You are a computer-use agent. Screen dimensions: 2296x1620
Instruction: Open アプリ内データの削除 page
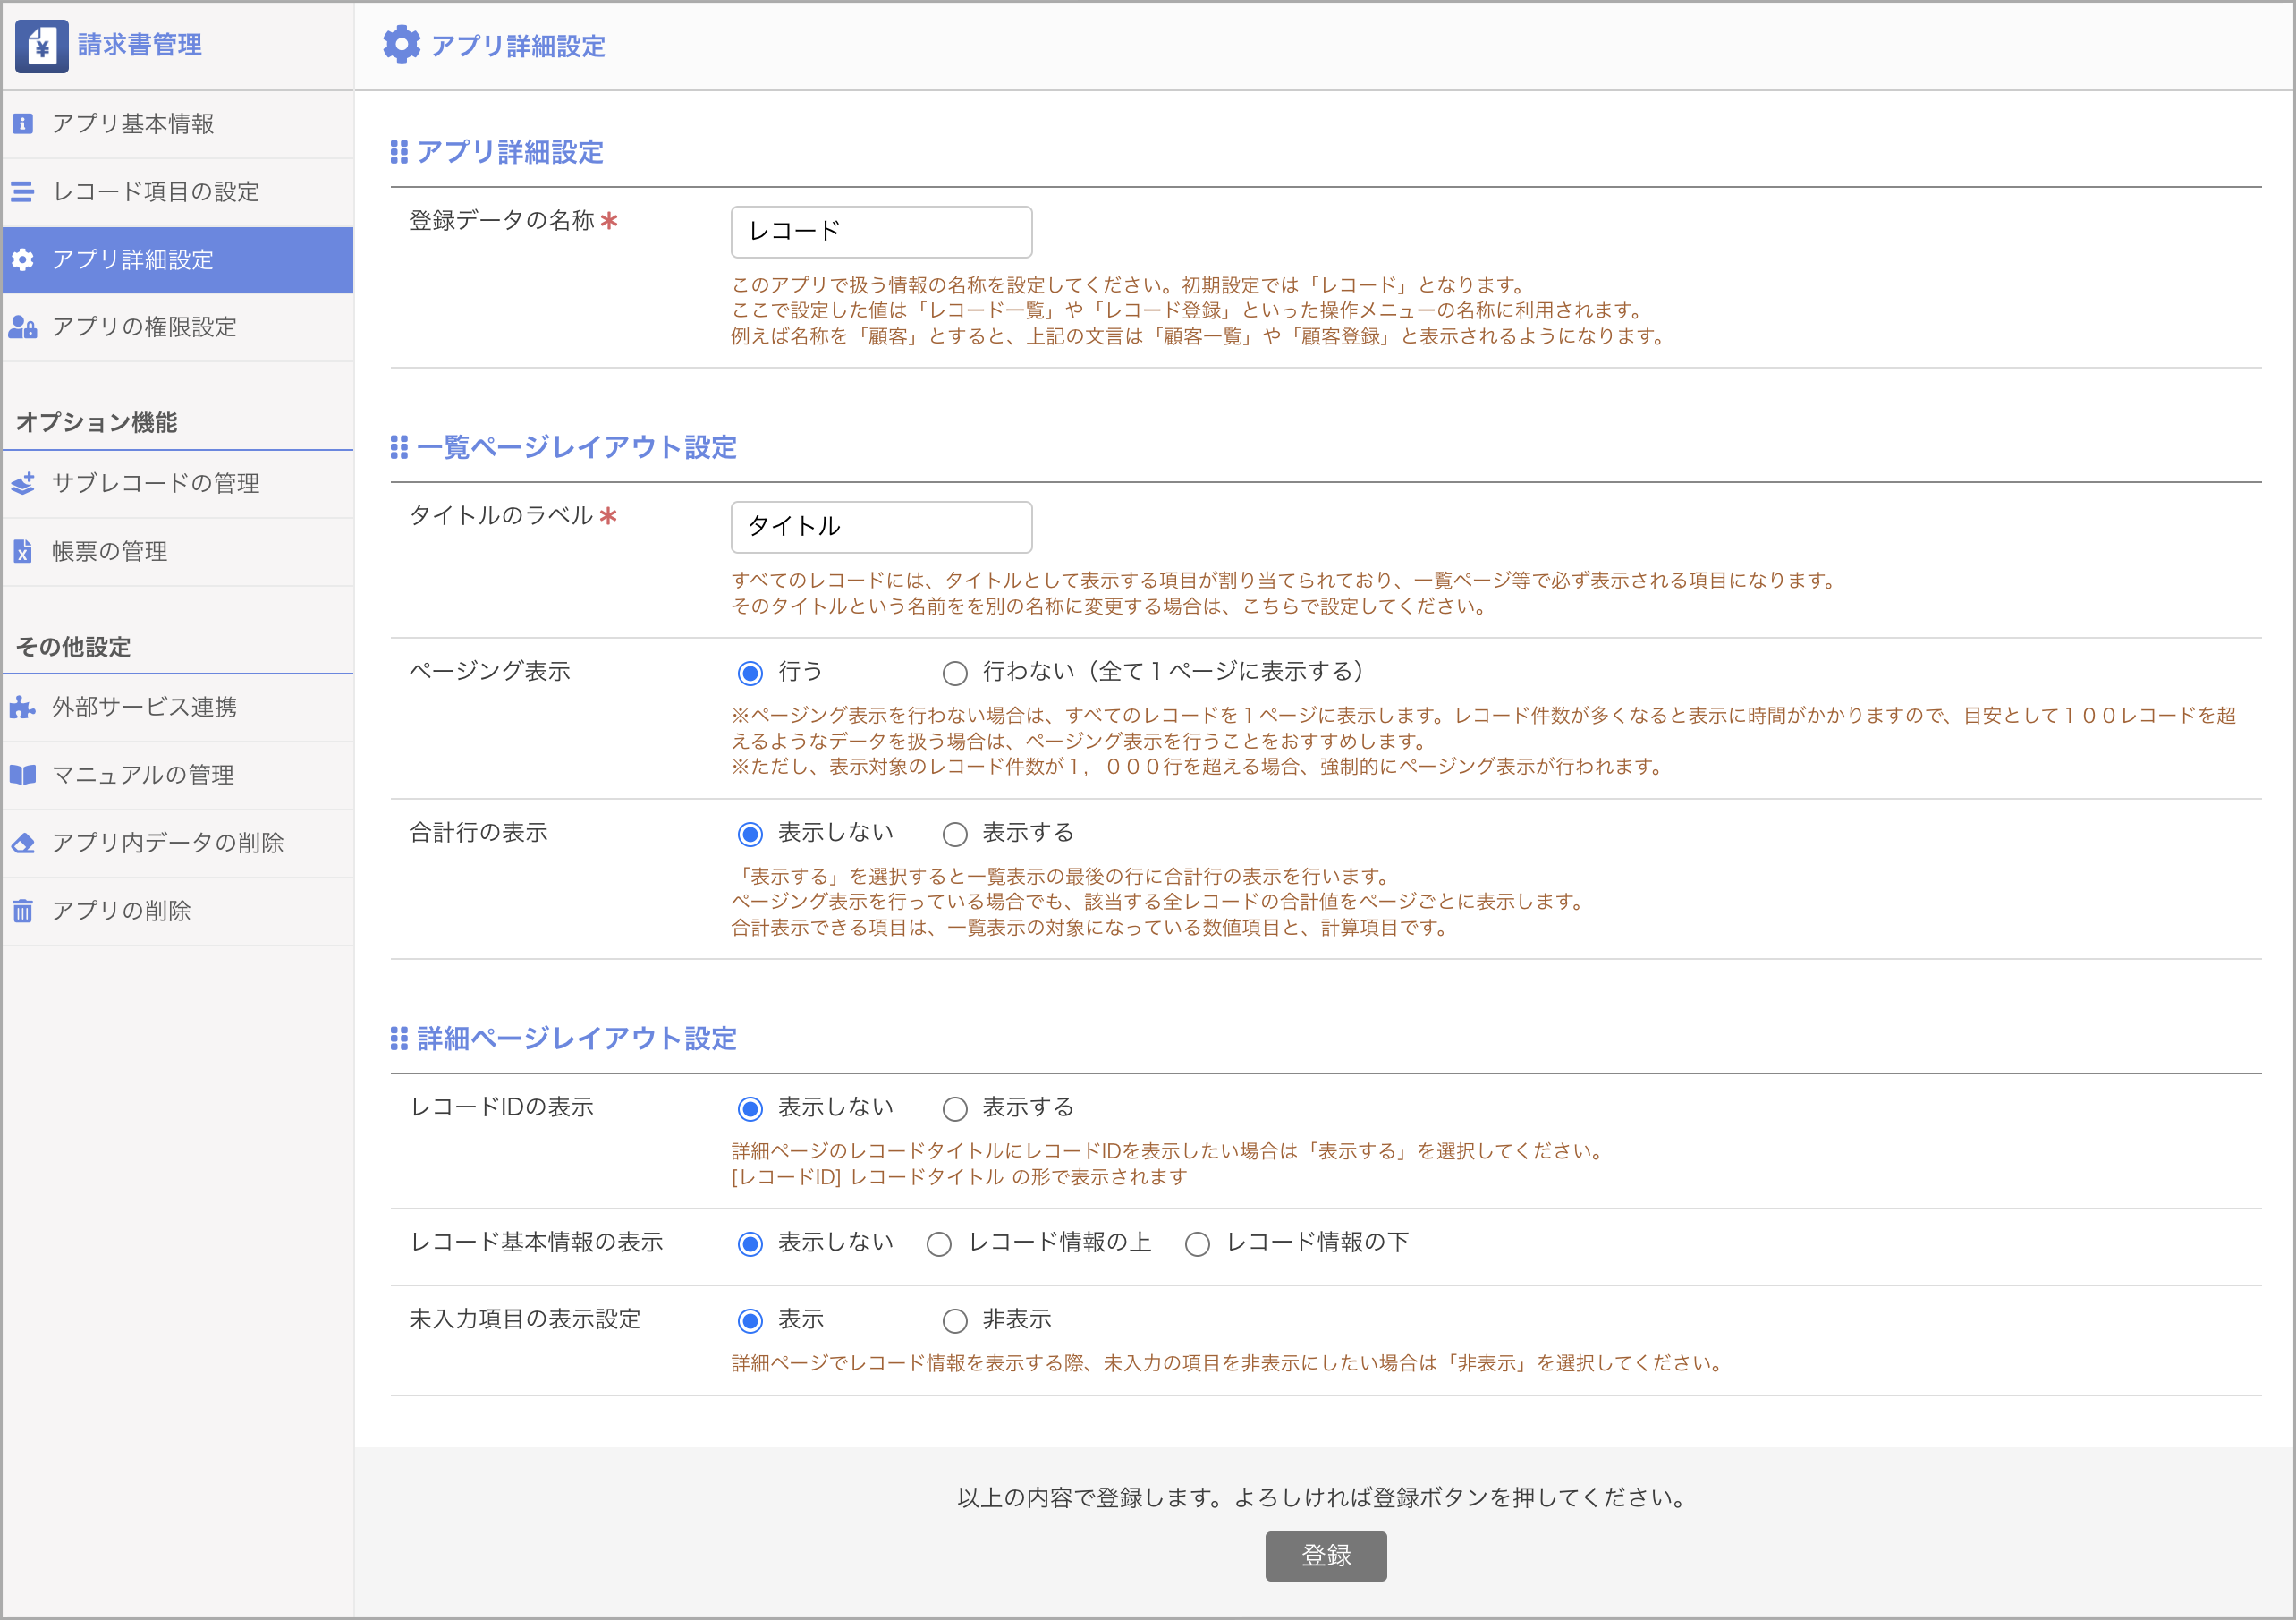pos(178,843)
